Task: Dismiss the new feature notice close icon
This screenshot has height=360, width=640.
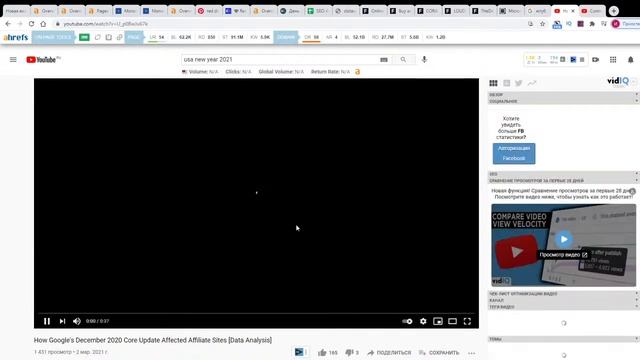Action: (632, 191)
